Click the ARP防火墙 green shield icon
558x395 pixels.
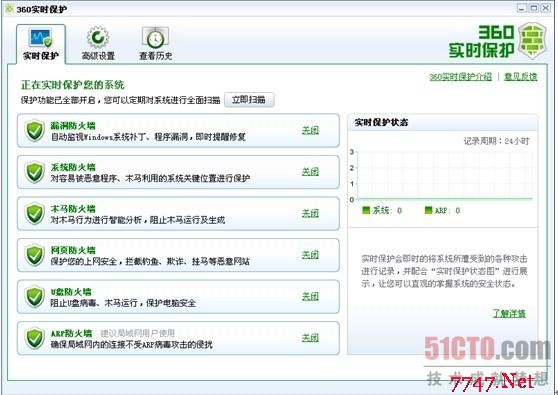point(35,338)
